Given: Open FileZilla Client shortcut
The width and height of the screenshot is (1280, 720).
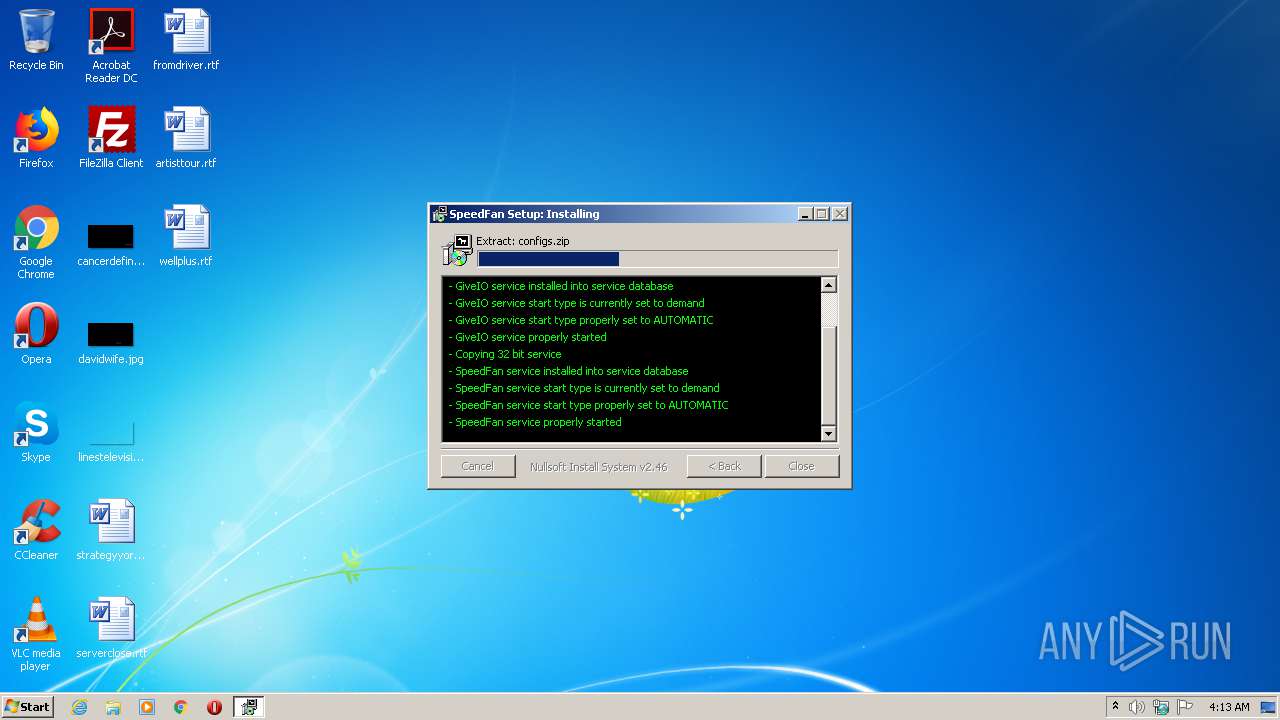Looking at the screenshot, I should click(111, 138).
